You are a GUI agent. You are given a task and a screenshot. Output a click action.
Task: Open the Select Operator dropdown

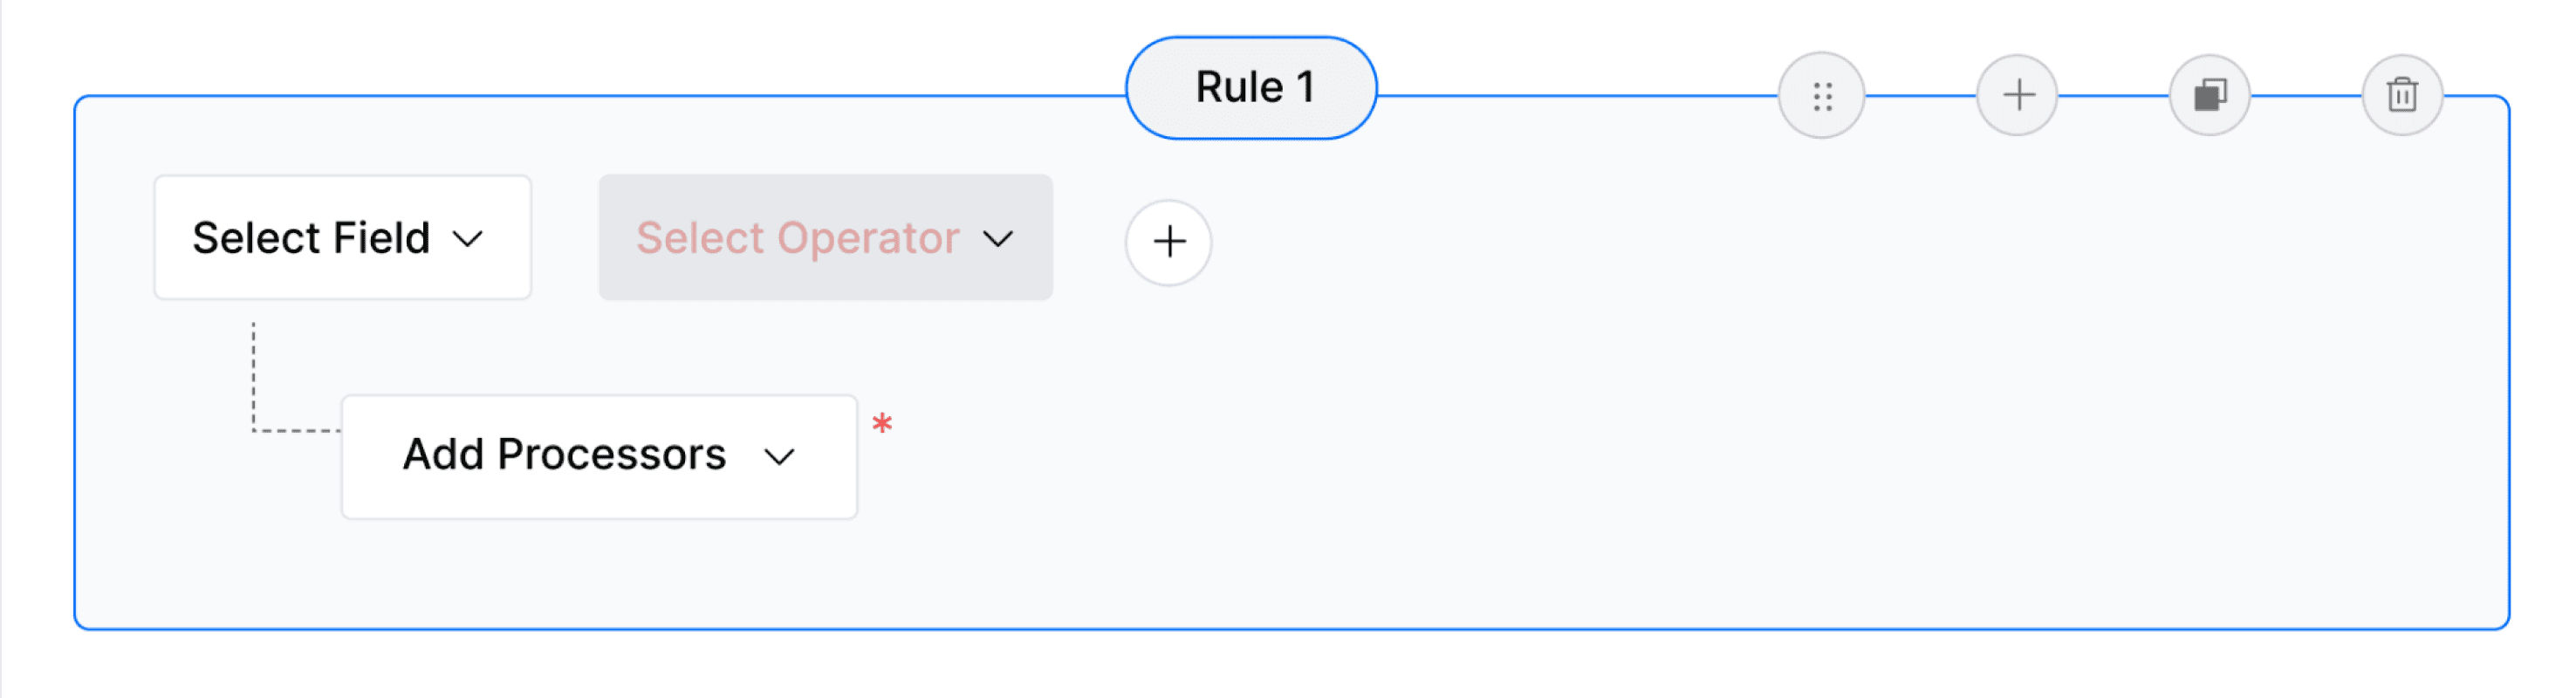[x=825, y=237]
